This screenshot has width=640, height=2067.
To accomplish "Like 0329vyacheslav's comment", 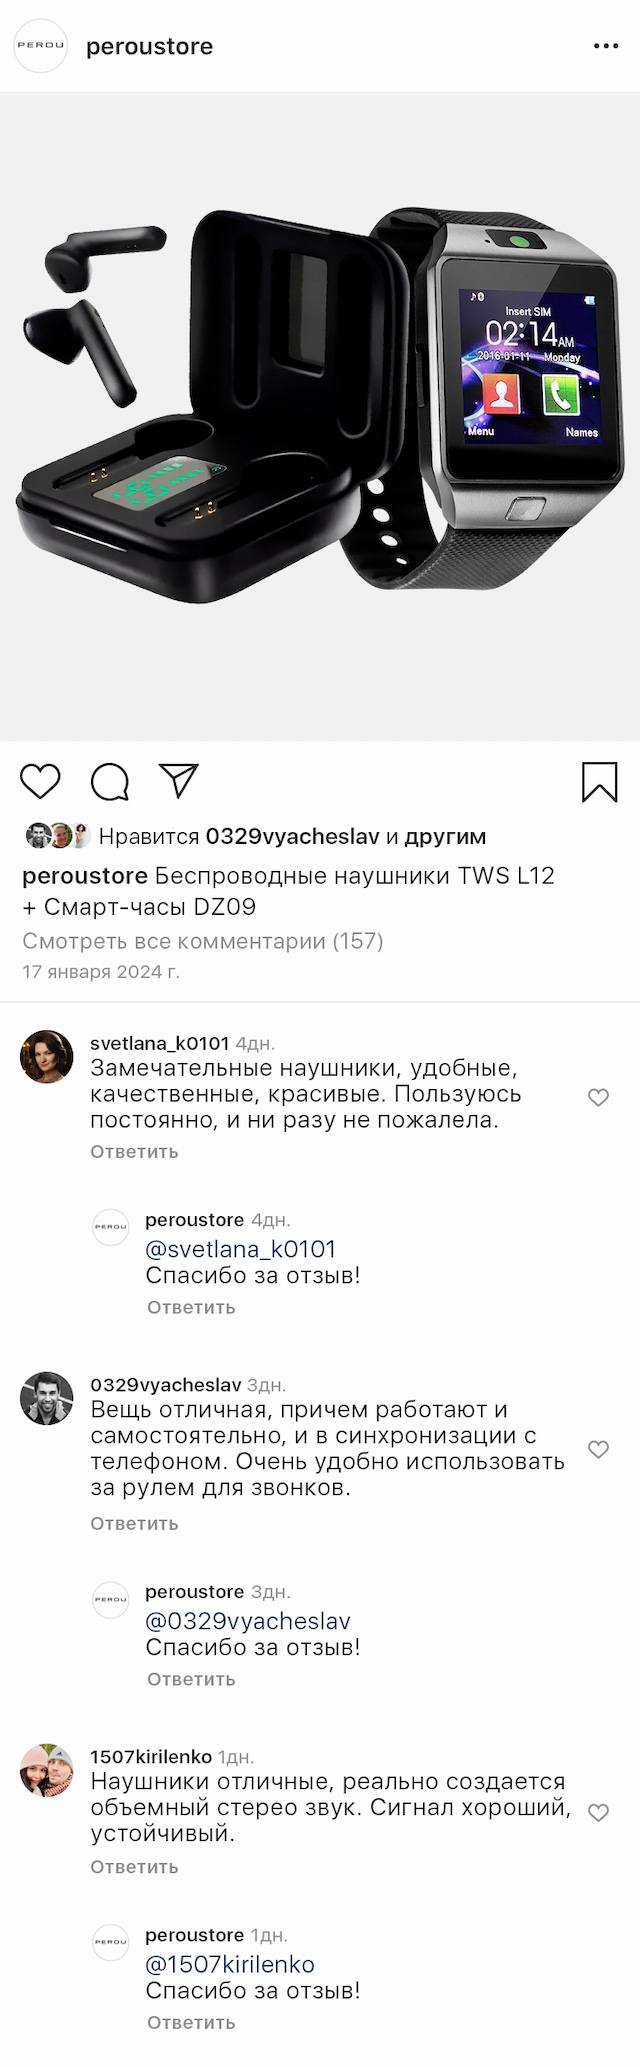I will click(x=598, y=1449).
